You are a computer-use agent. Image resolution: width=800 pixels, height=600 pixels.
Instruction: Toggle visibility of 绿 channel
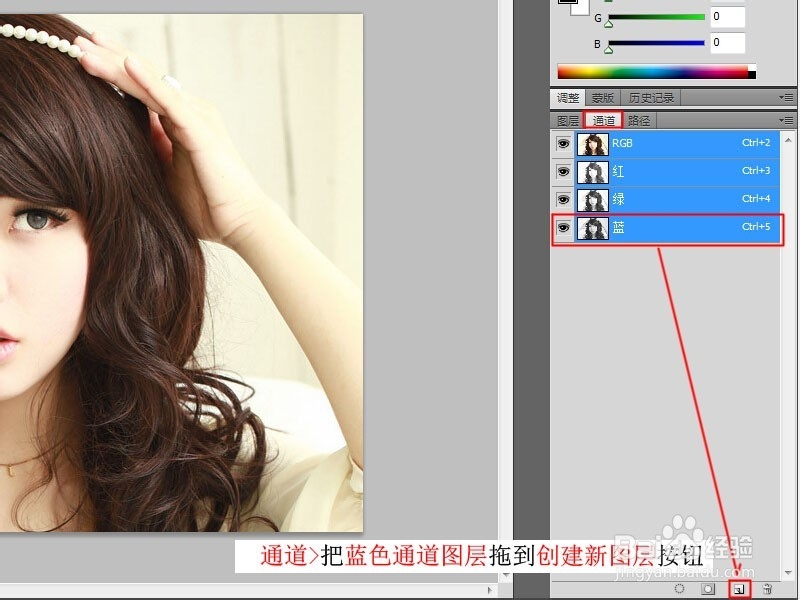563,199
